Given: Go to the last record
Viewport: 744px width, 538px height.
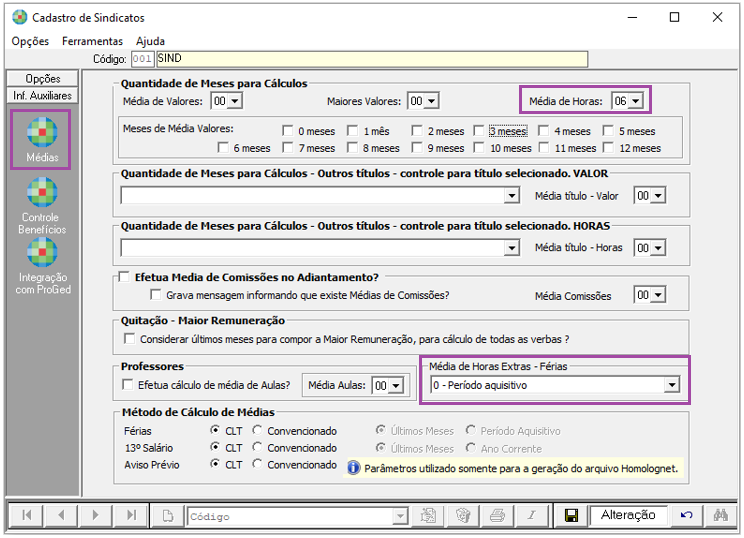Looking at the screenshot, I should click(131, 515).
